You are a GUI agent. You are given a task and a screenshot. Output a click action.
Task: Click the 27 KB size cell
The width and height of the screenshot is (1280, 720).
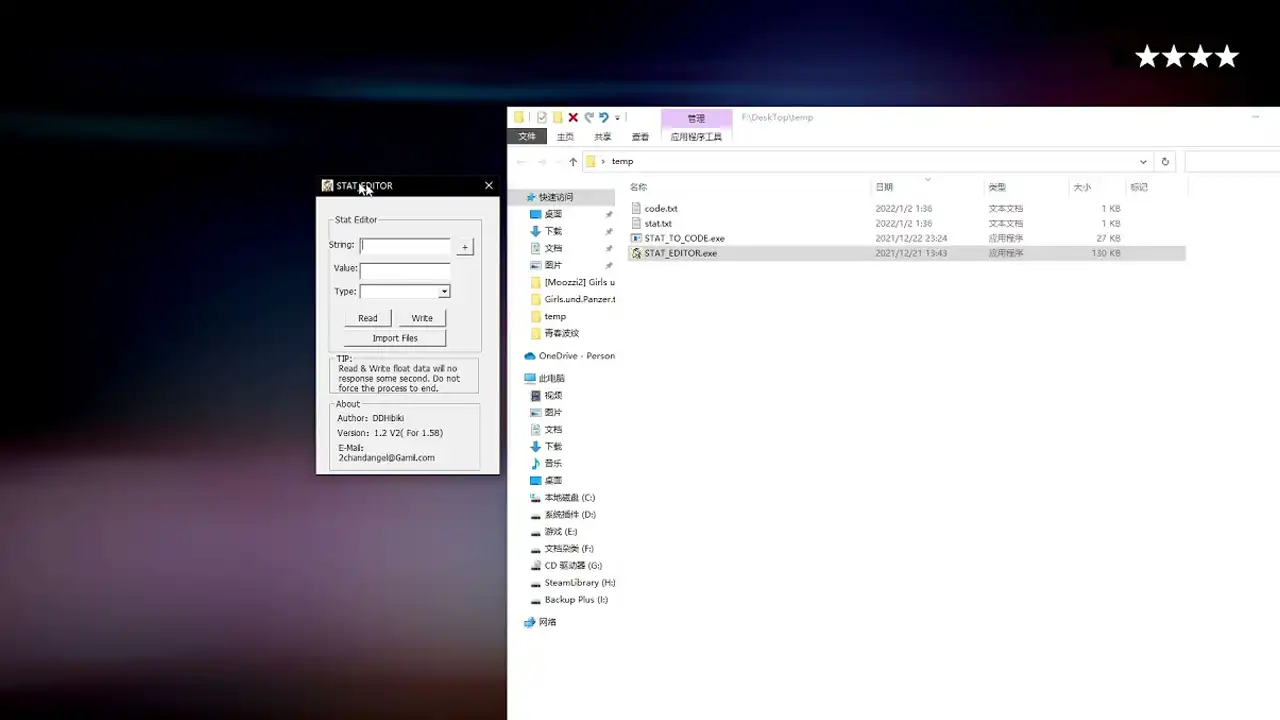click(1108, 238)
